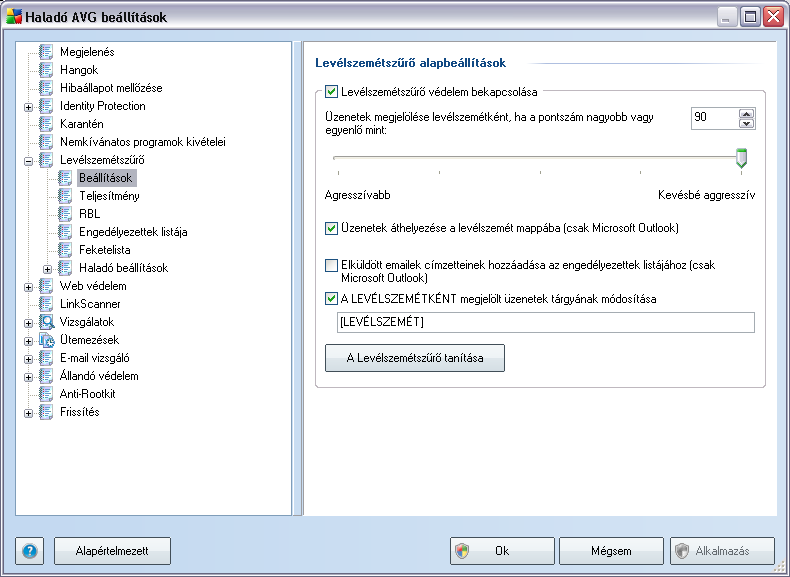Disable Levélszemétszűrő védelem bekapcsolása checkbox
790x577 pixels.
click(x=331, y=92)
